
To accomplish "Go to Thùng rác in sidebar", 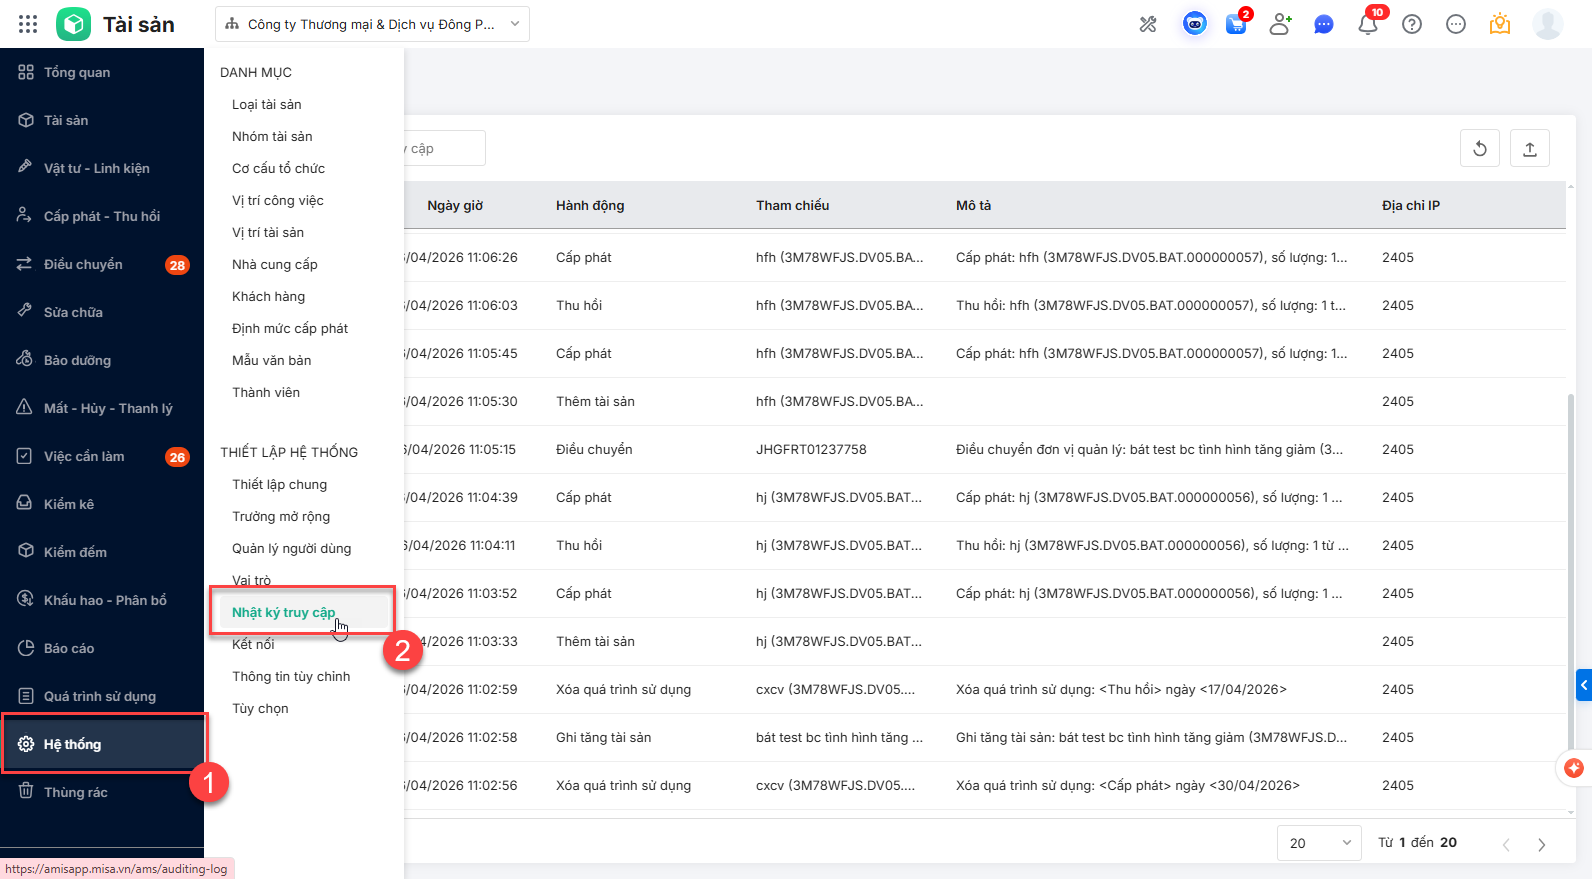I will [x=76, y=792].
